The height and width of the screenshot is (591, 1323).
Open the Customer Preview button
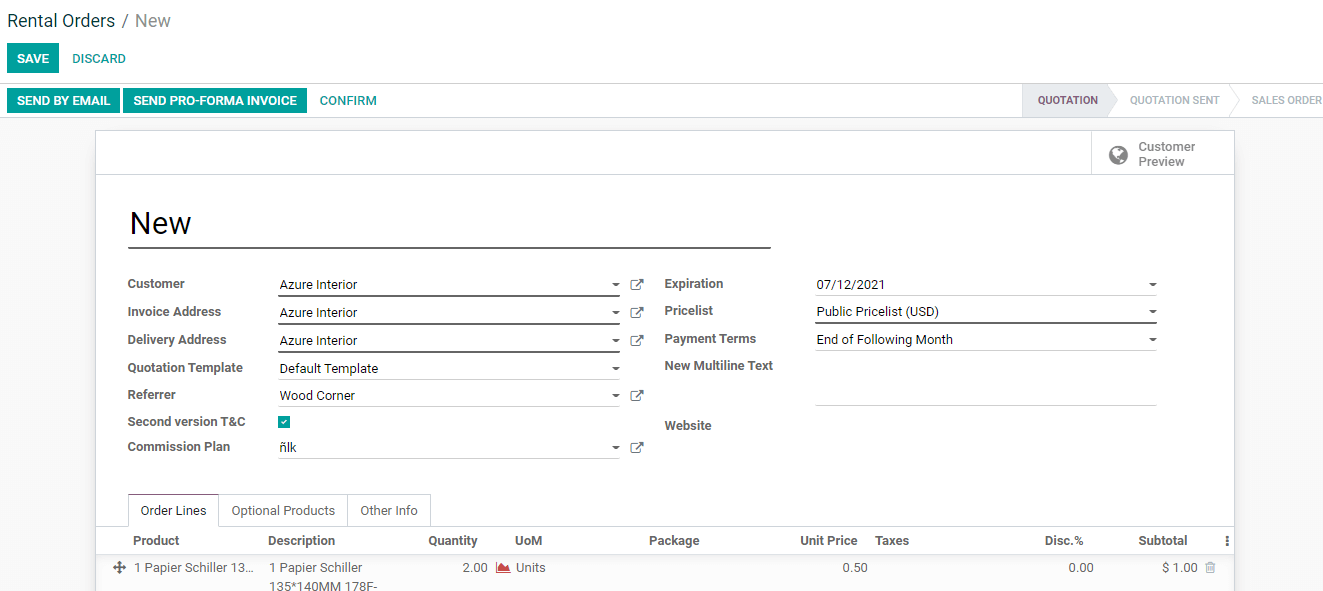[1163, 153]
